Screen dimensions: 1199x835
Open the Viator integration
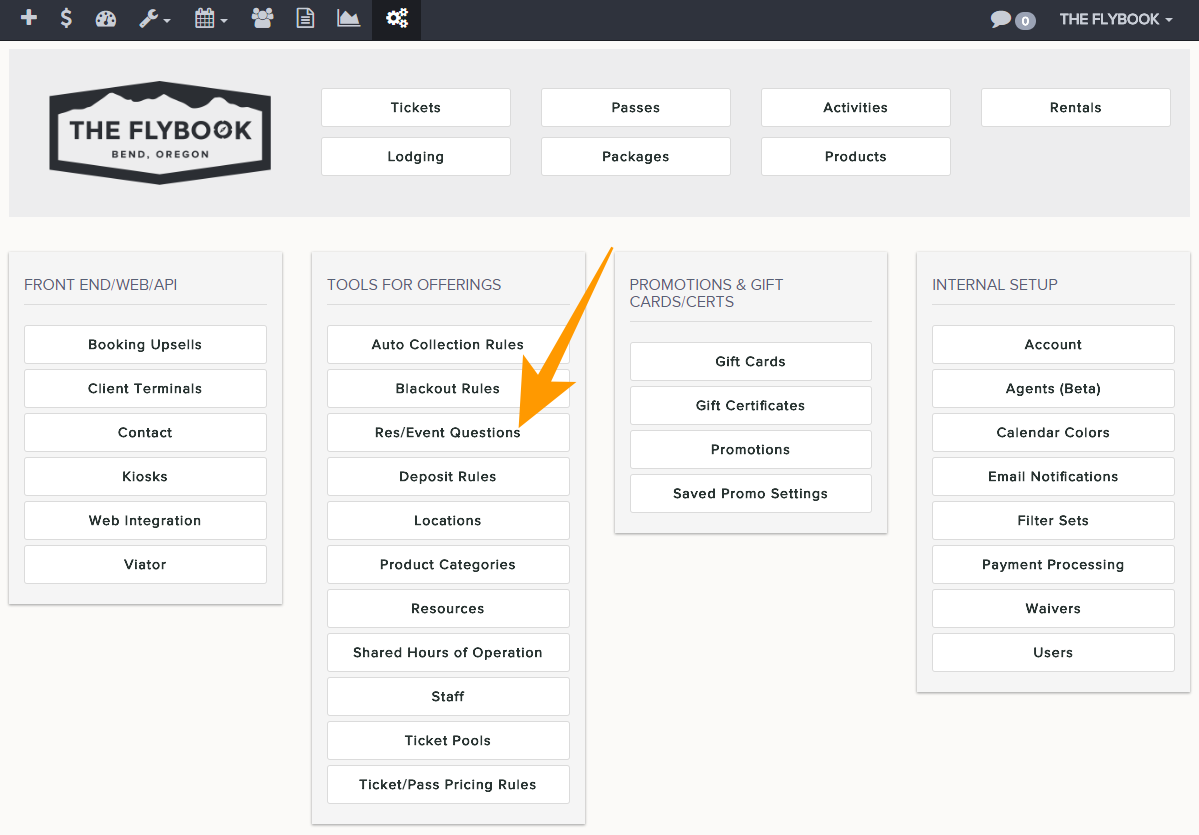click(145, 564)
